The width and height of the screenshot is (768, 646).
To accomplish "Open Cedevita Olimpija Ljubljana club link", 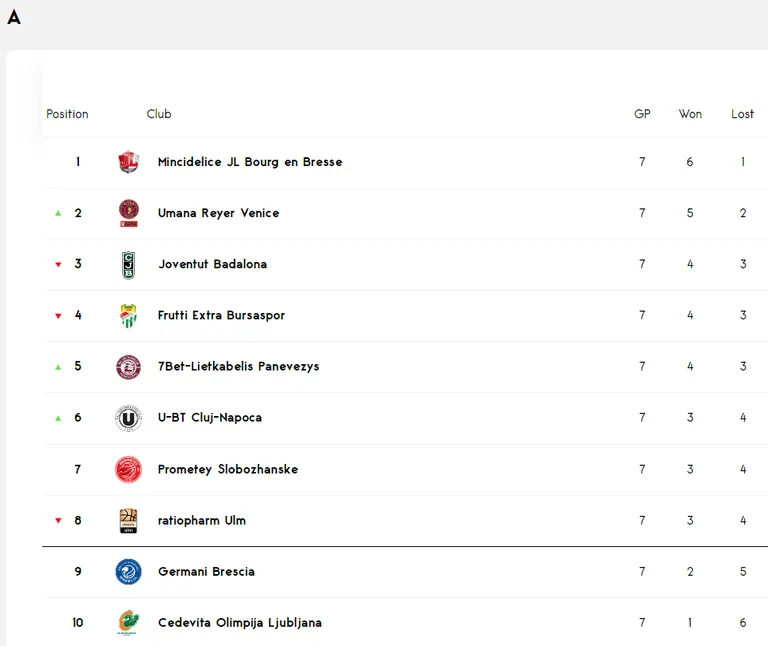I will point(240,622).
